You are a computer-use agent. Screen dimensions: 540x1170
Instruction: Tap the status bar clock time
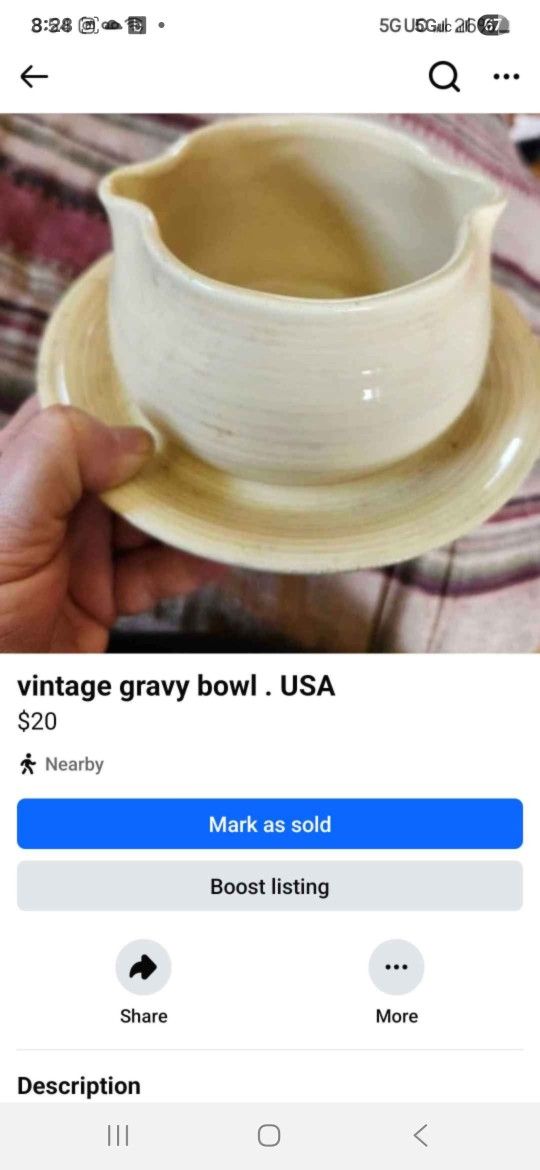[51, 25]
